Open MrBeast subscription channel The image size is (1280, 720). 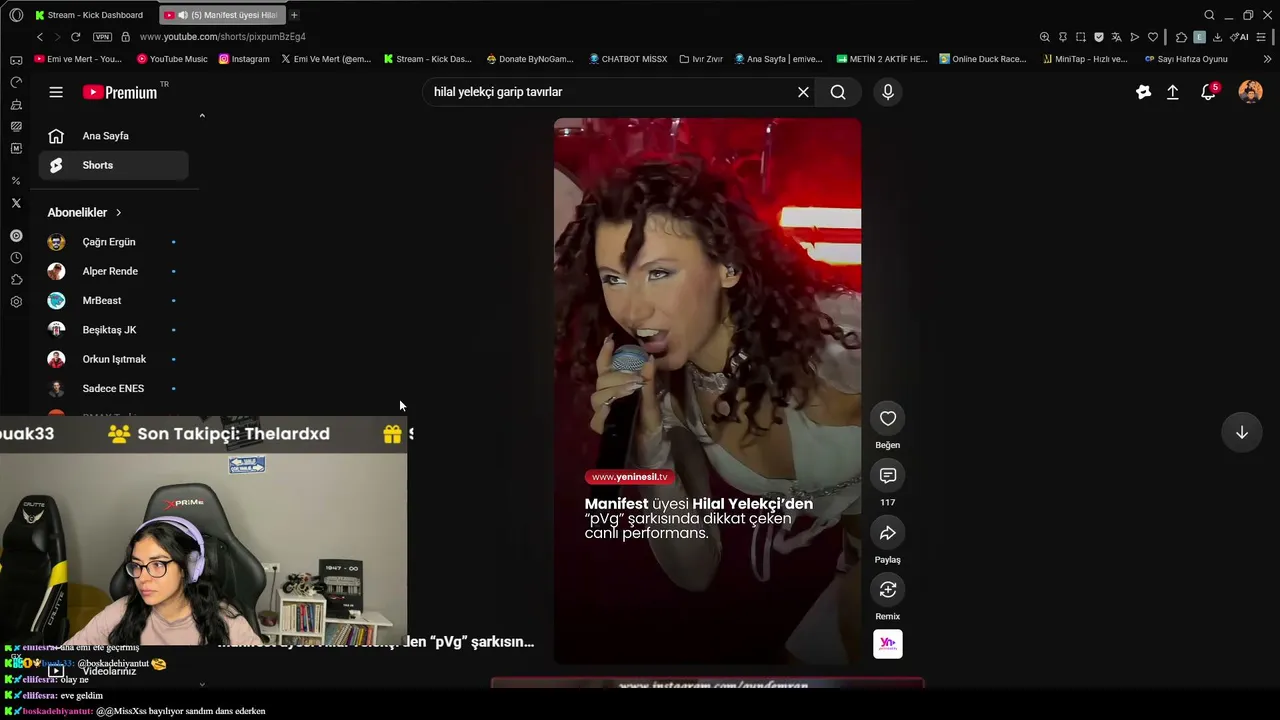pos(113,301)
